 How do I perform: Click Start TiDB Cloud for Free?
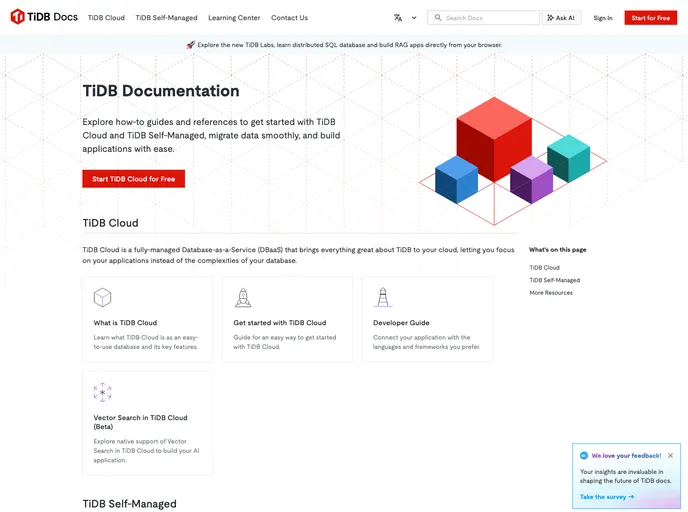coord(133,179)
